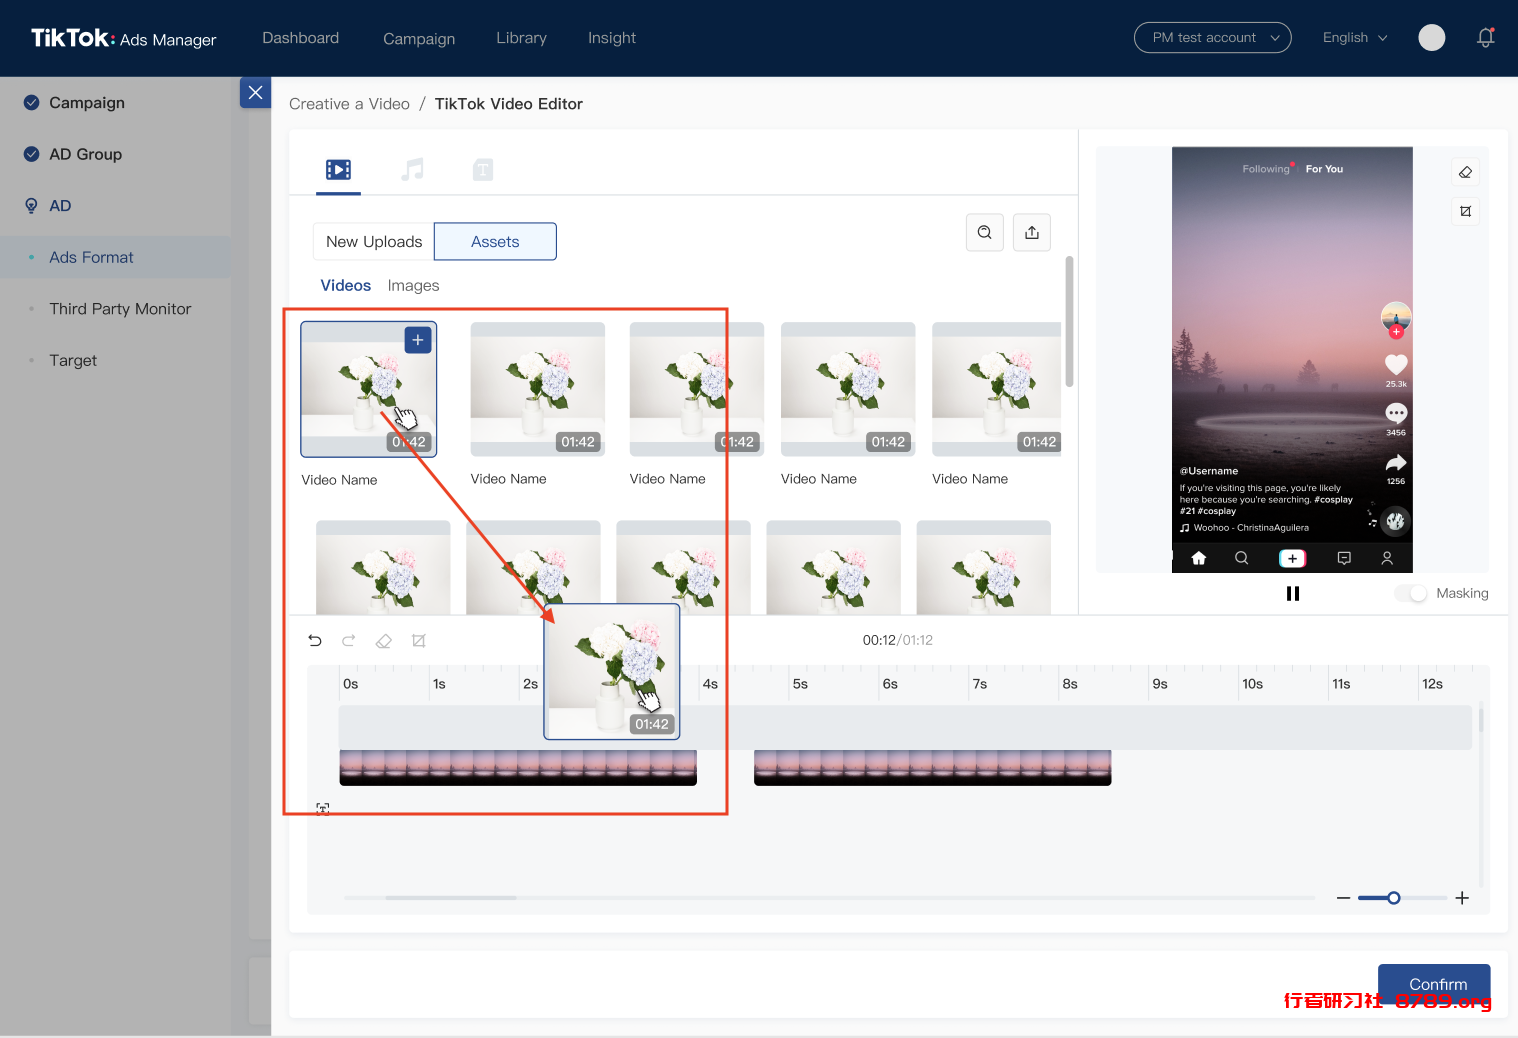The width and height of the screenshot is (1518, 1038).
Task: Click the TikTok preview phone screen
Action: [x=1292, y=360]
